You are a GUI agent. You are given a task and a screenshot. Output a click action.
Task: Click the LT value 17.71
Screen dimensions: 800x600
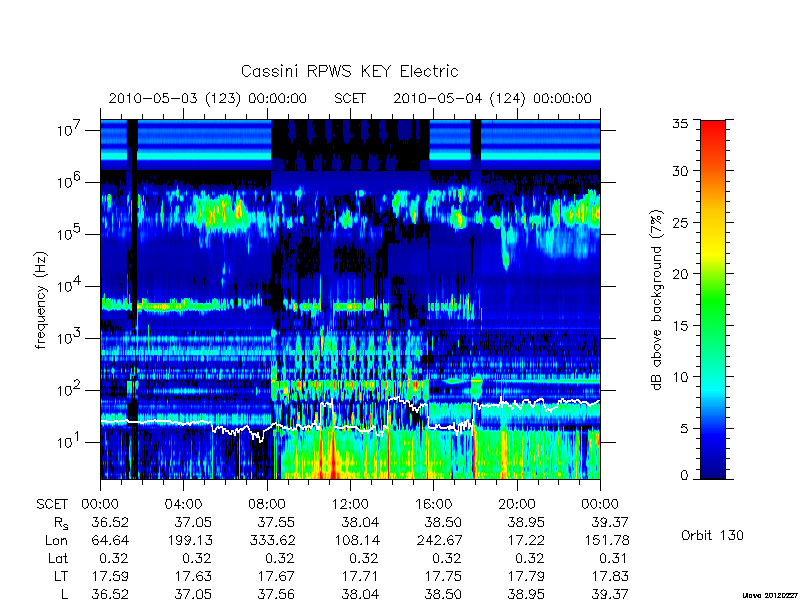click(360, 576)
